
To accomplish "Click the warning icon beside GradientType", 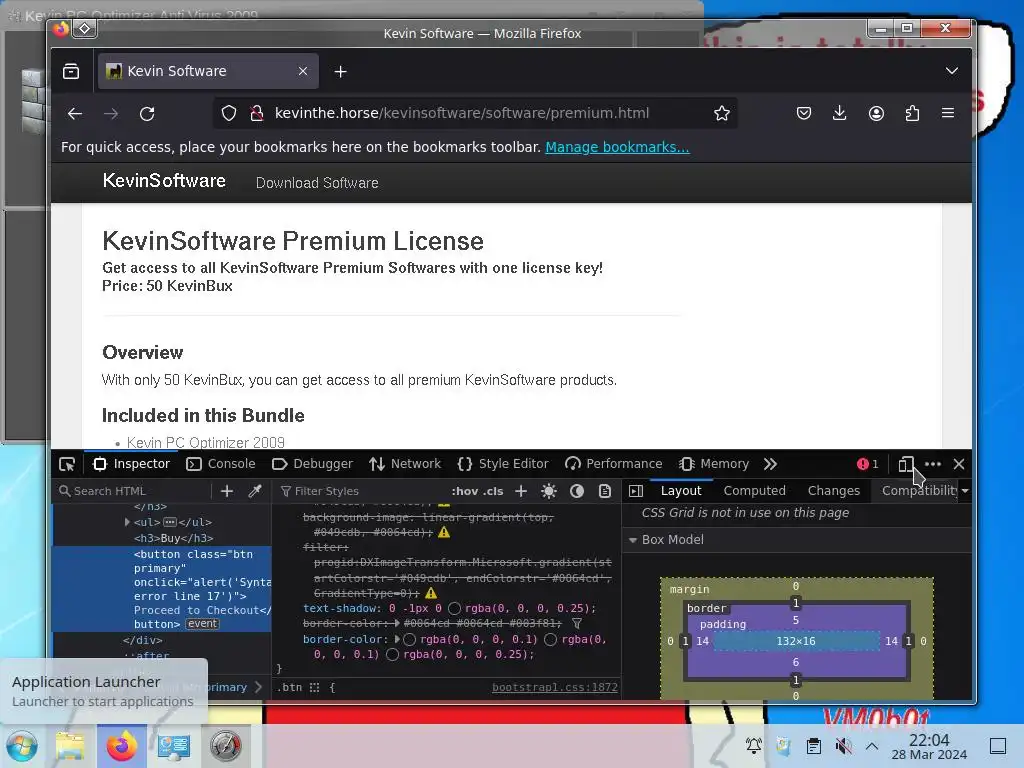I will pos(431,593).
